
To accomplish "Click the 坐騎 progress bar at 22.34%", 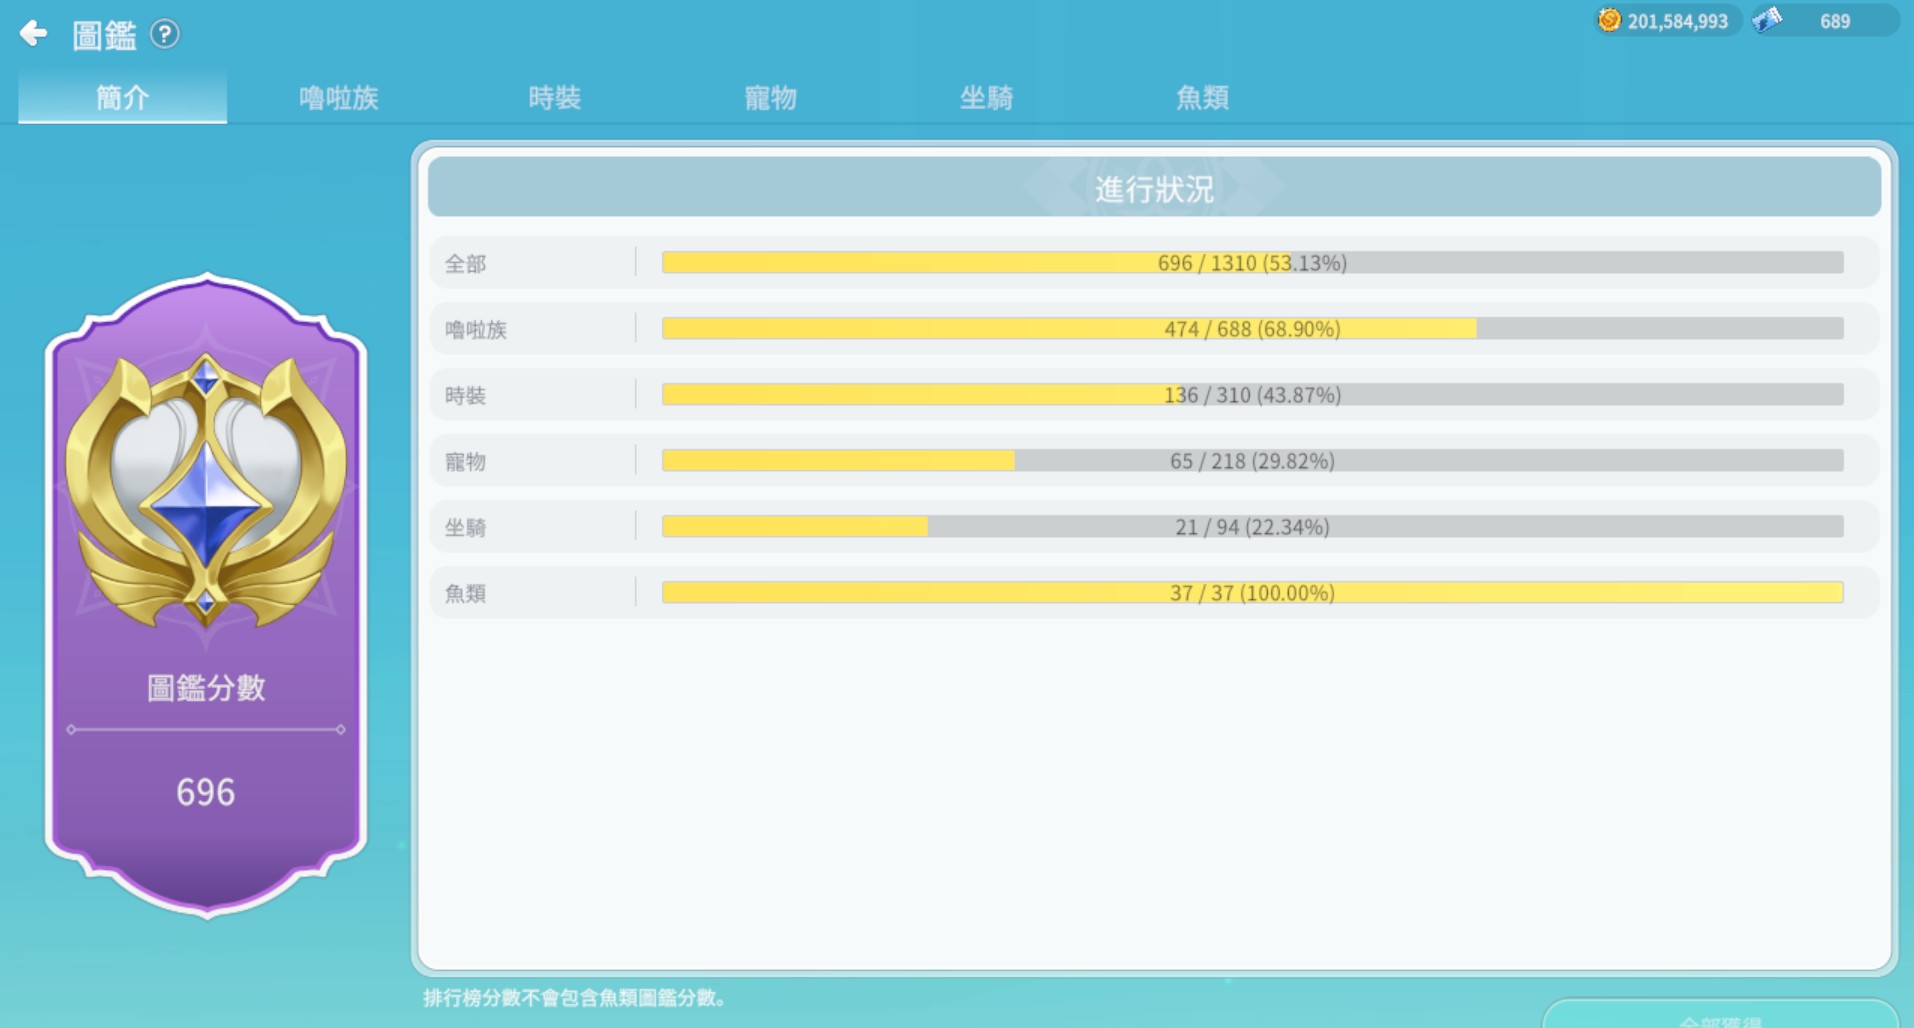I will coord(1252,527).
